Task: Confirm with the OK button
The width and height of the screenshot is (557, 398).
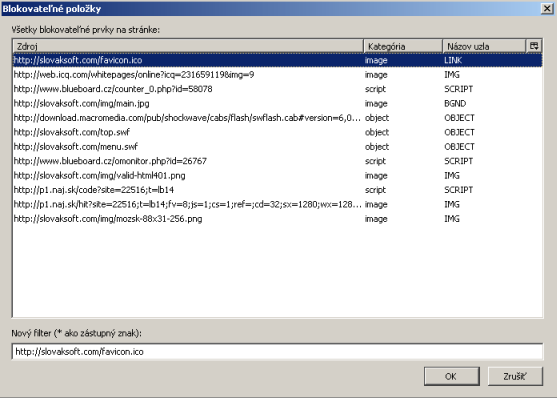Action: [x=451, y=376]
